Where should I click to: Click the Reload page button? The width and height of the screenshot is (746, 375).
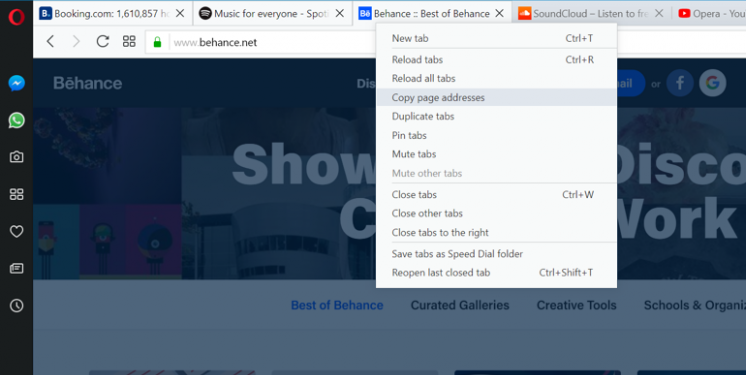point(103,42)
